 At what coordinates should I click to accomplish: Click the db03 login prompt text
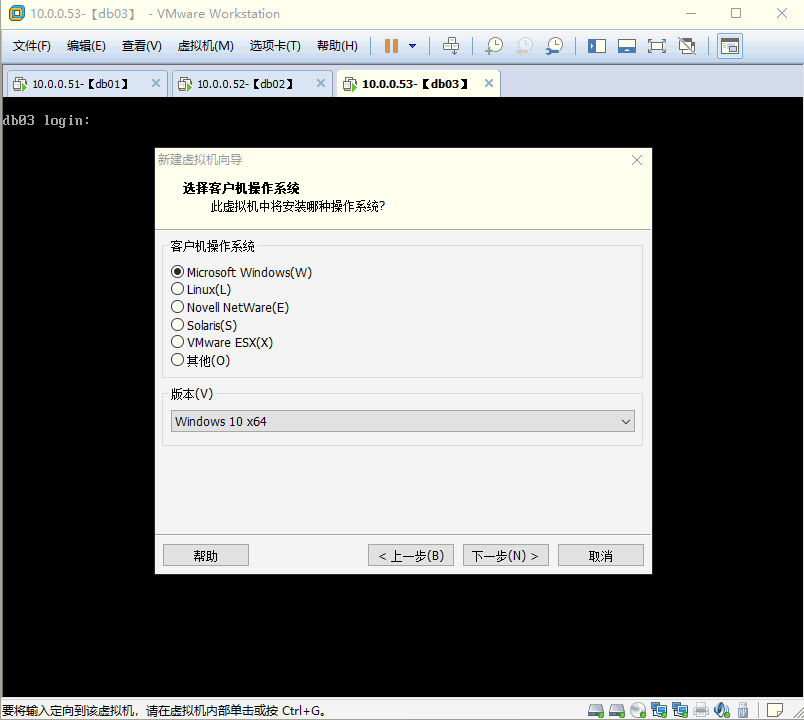pos(46,121)
